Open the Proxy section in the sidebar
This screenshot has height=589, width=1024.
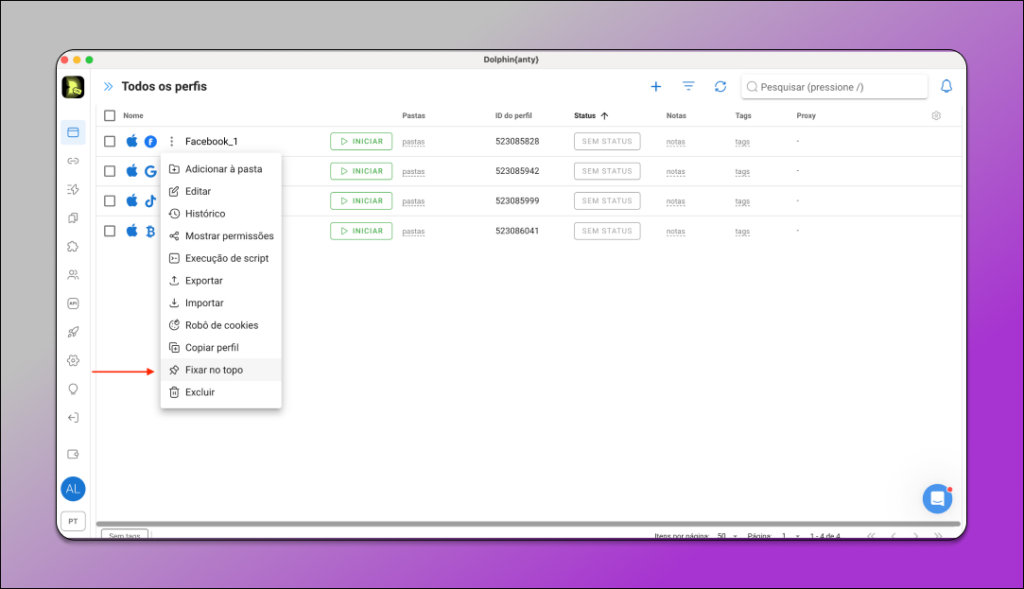(x=73, y=160)
